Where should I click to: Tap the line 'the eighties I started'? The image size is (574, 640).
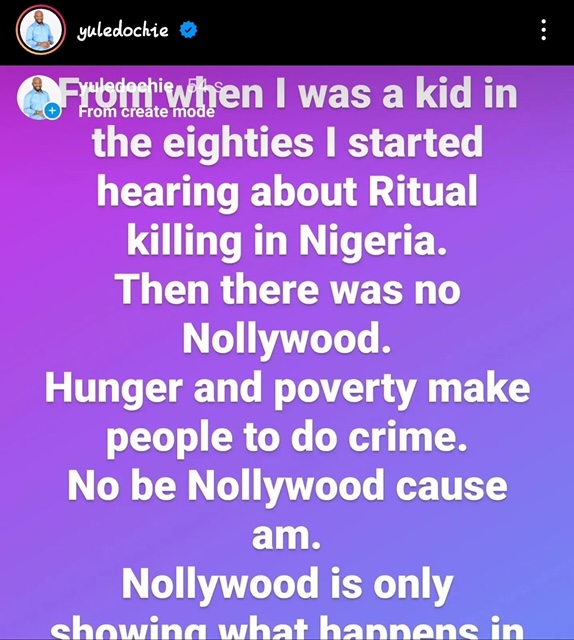(287, 143)
